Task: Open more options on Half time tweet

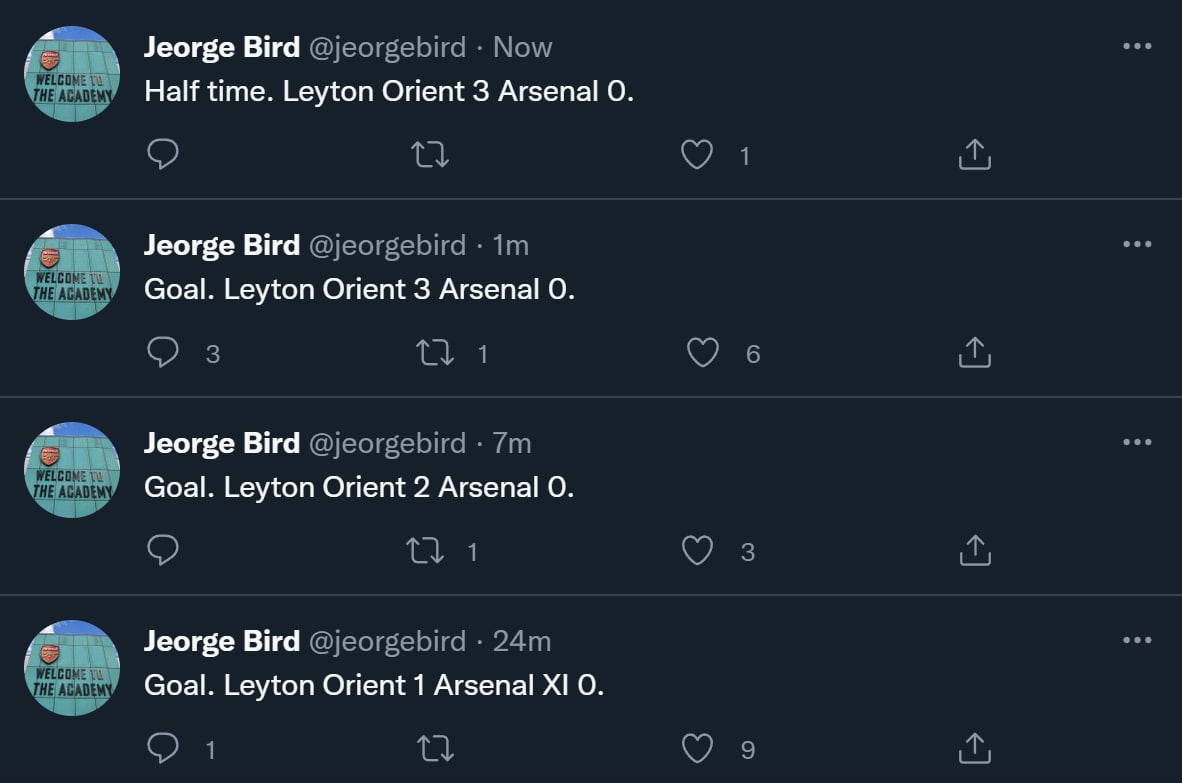Action: (x=1137, y=46)
